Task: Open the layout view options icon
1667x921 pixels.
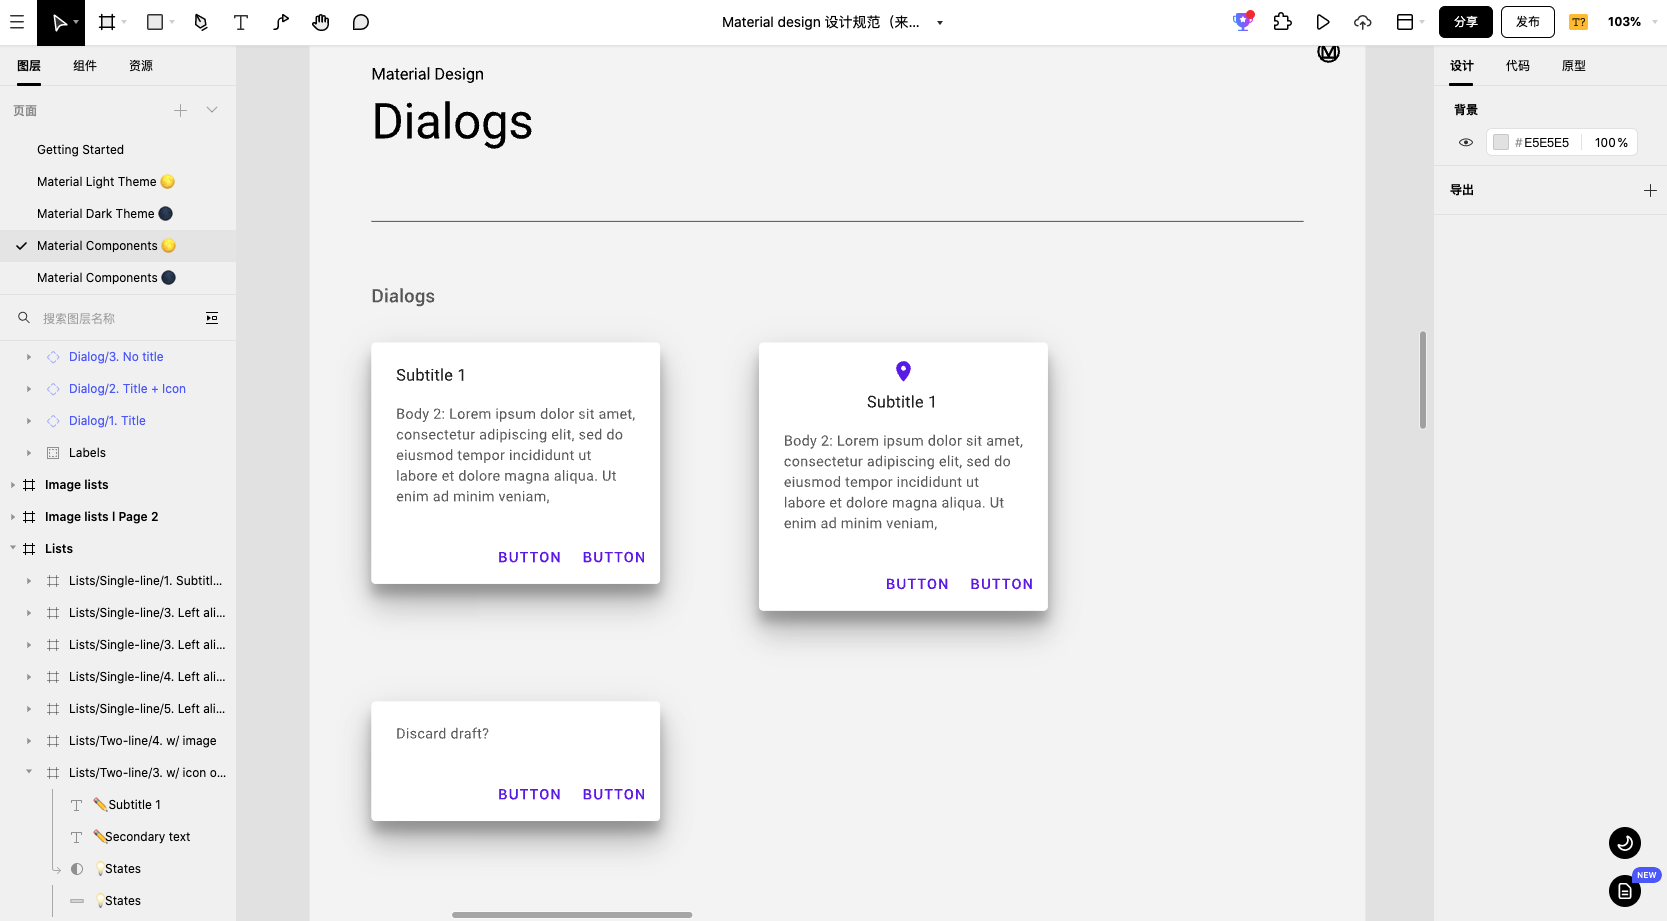Action: (x=1405, y=22)
